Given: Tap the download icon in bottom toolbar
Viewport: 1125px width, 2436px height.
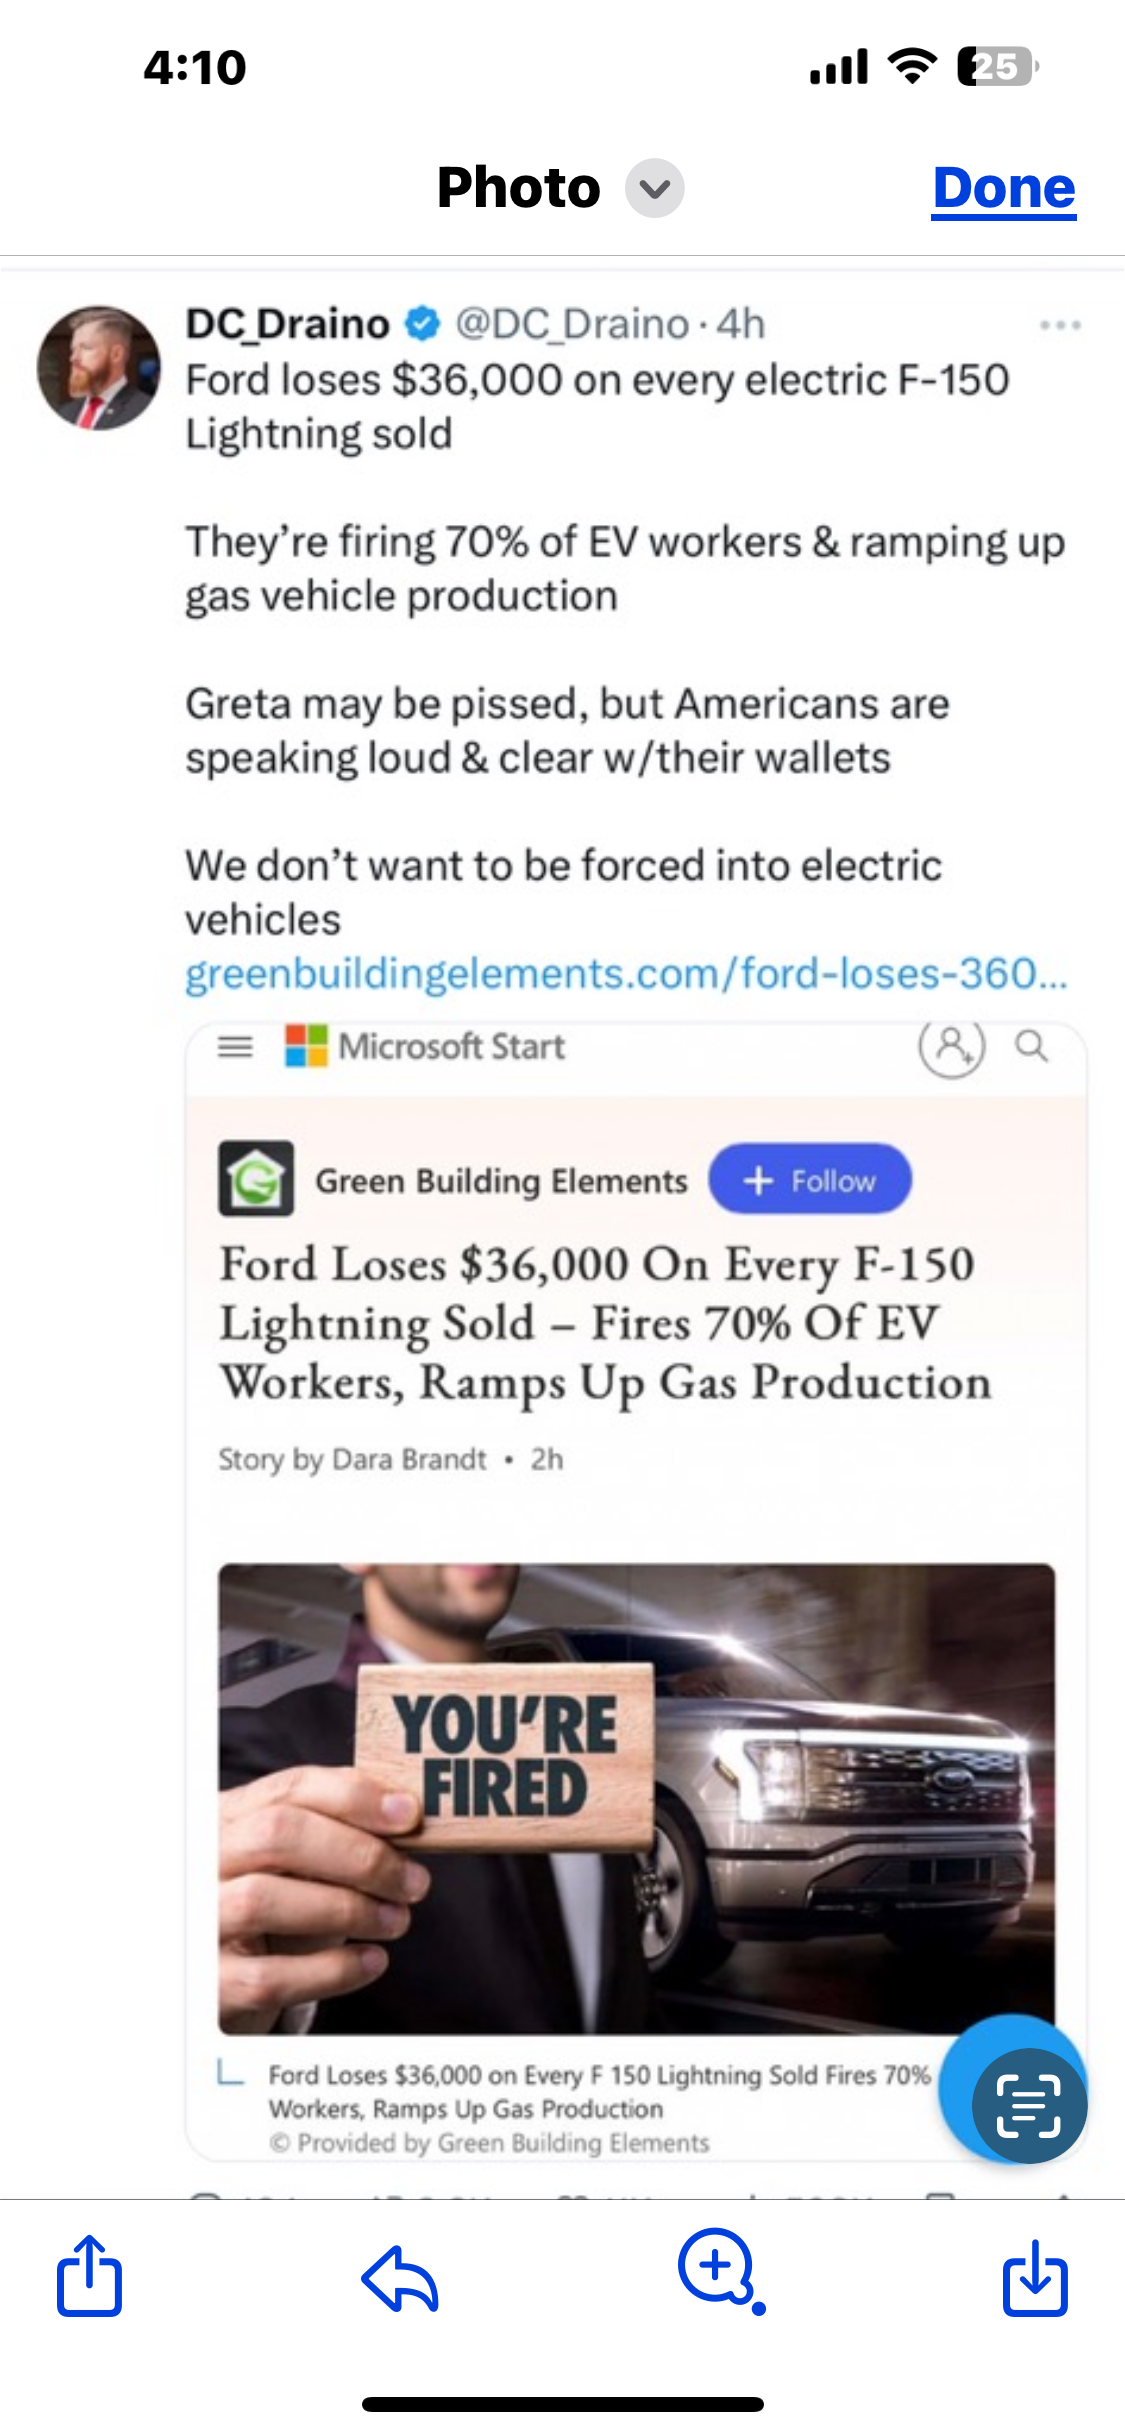Looking at the screenshot, I should pyautogui.click(x=1035, y=2279).
